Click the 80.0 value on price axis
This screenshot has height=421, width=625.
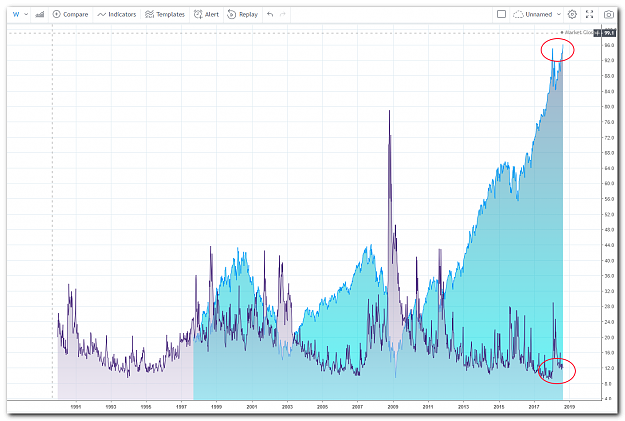(x=609, y=107)
